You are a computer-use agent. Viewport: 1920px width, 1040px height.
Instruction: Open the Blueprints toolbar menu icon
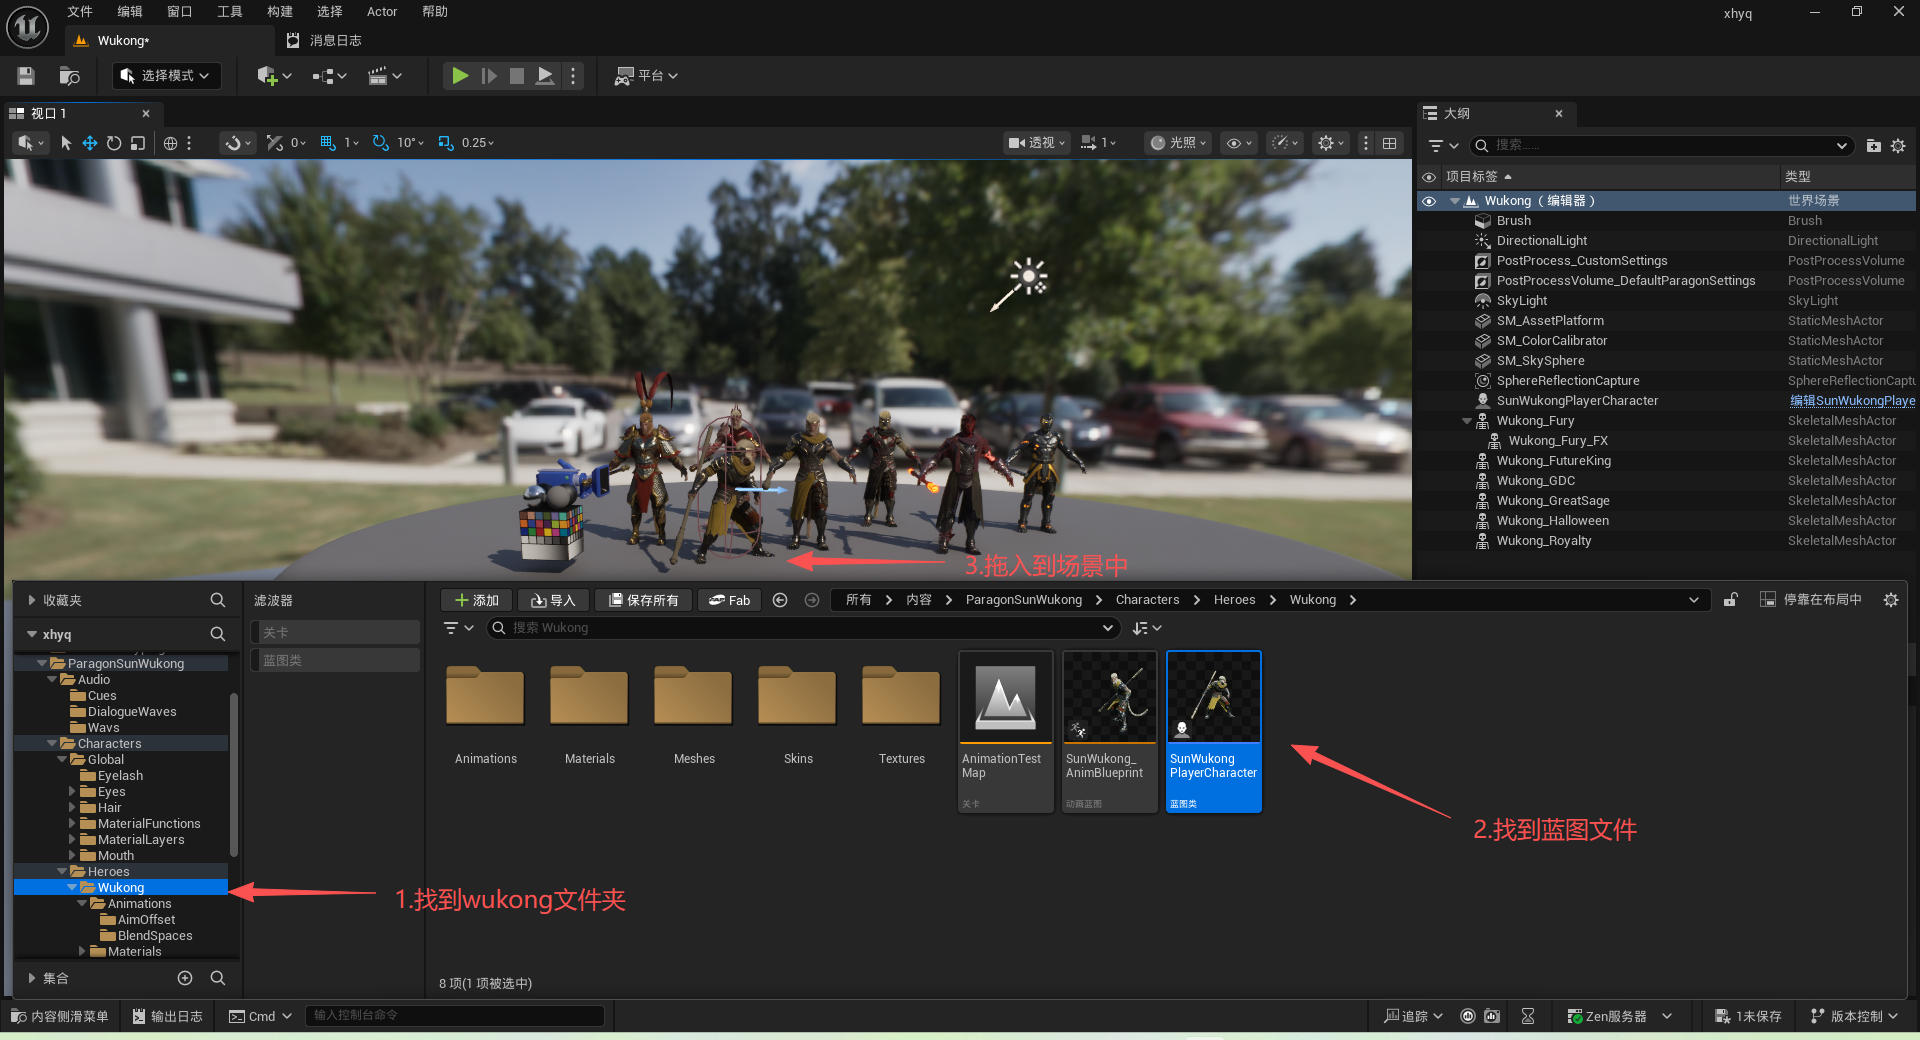(329, 76)
